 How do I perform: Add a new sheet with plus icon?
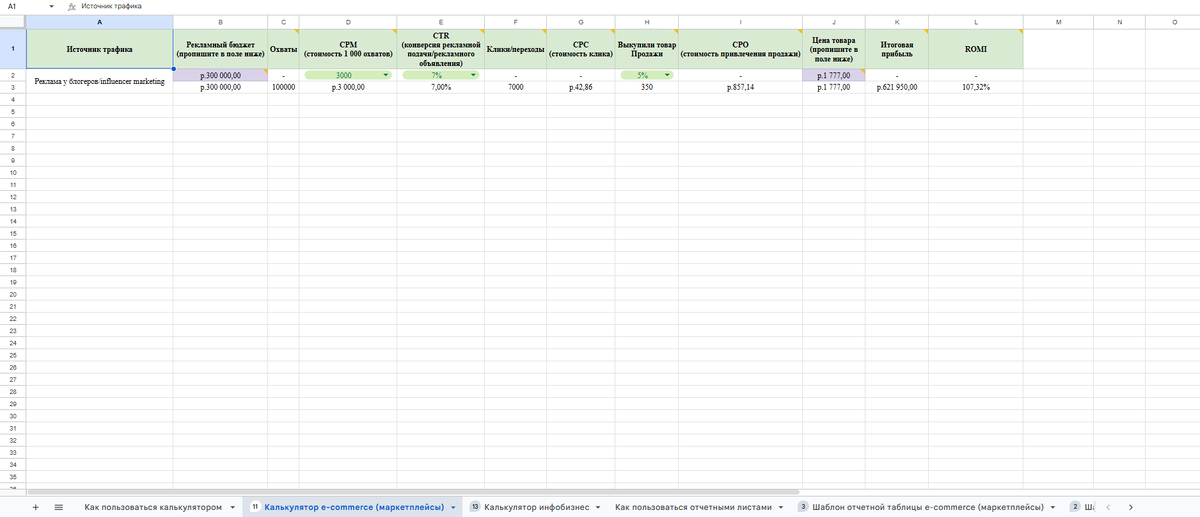tap(35, 507)
